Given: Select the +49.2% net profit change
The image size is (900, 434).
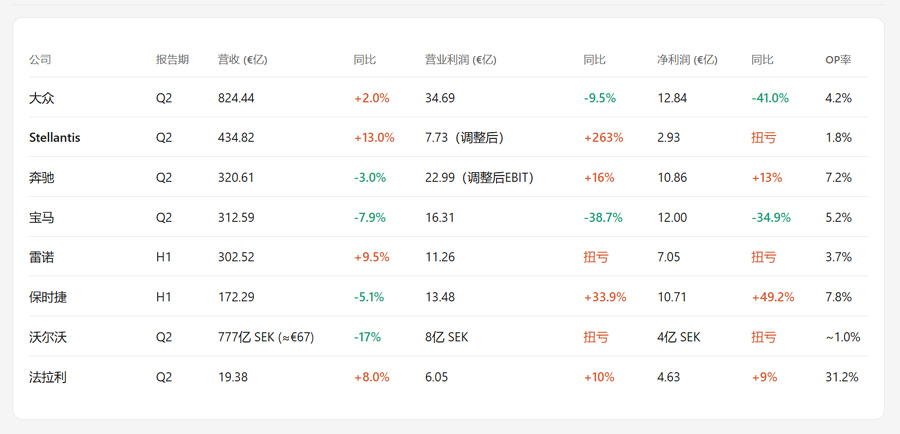Looking at the screenshot, I should point(773,297).
